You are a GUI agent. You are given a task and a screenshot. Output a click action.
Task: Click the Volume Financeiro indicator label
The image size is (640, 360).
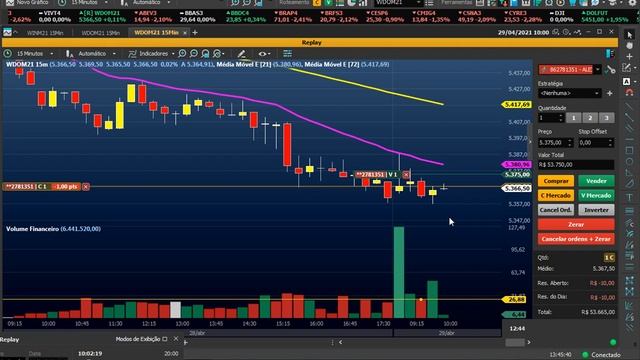click(32, 229)
